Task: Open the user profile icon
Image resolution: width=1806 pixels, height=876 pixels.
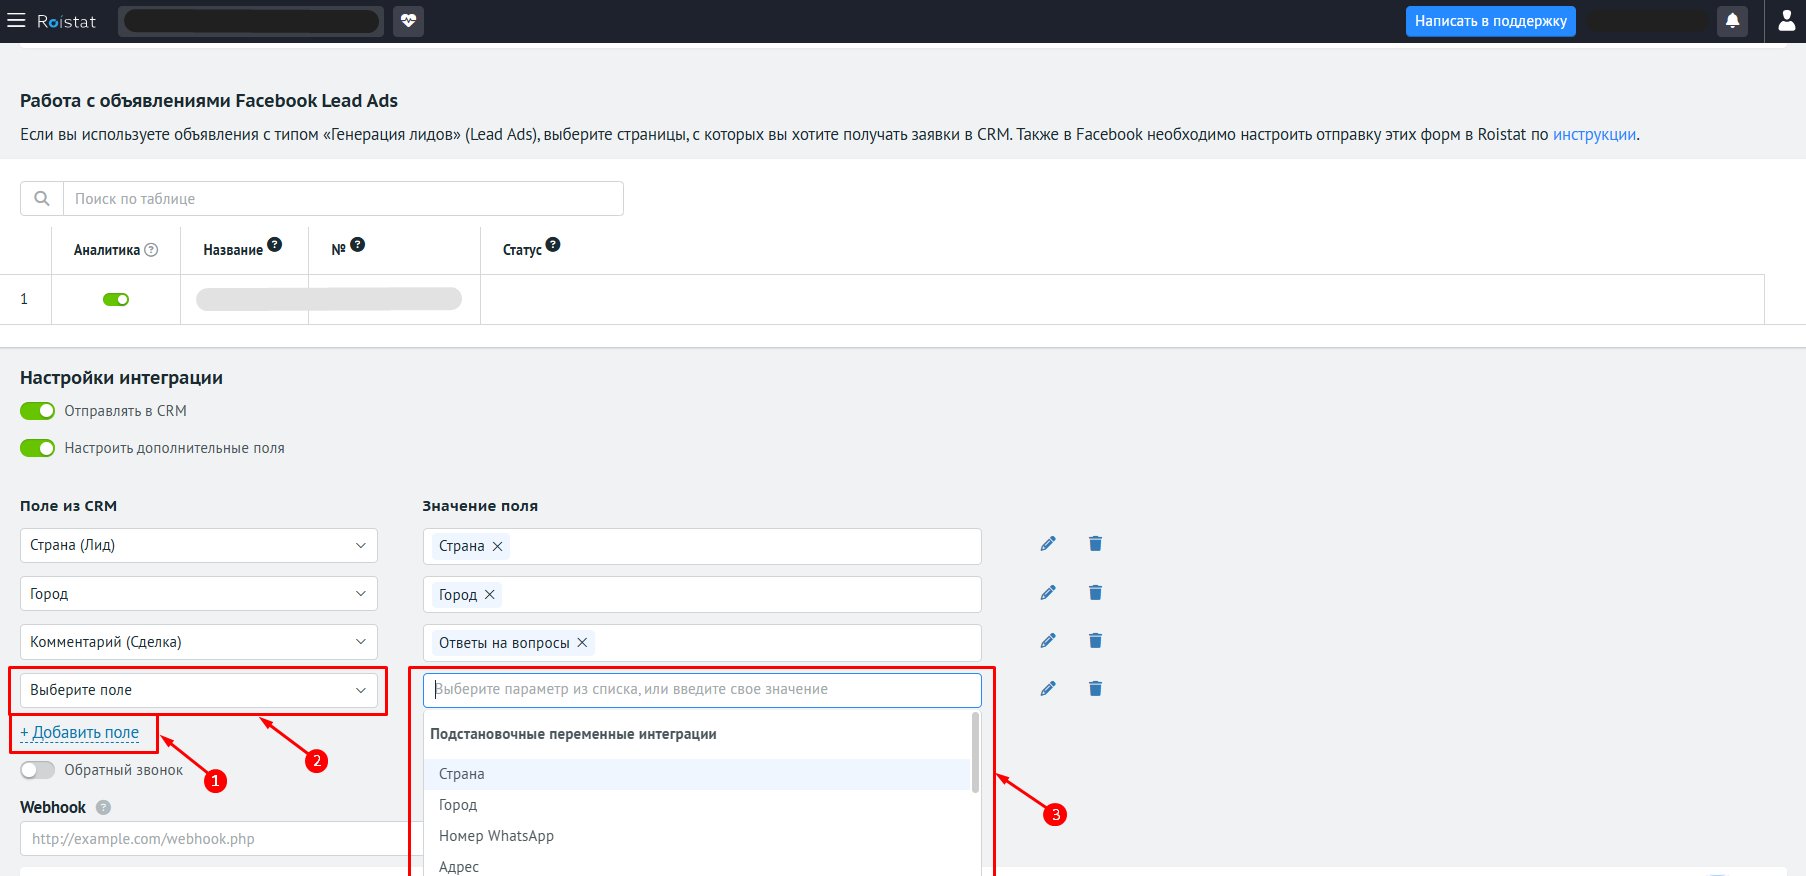Action: (1786, 21)
